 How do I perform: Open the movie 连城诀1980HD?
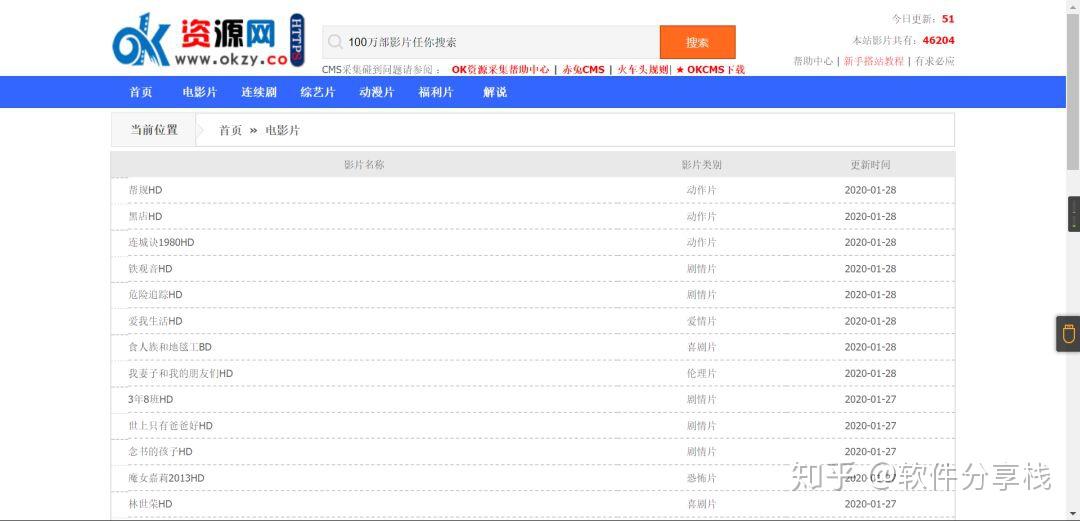coord(161,243)
